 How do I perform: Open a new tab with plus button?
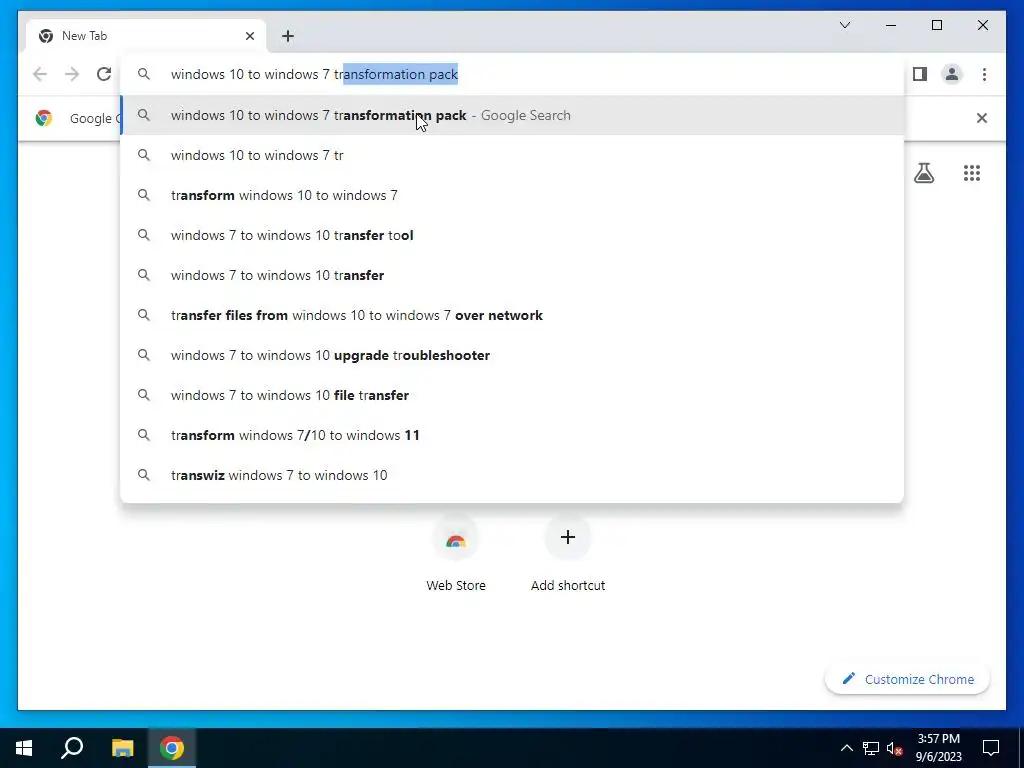tap(288, 36)
